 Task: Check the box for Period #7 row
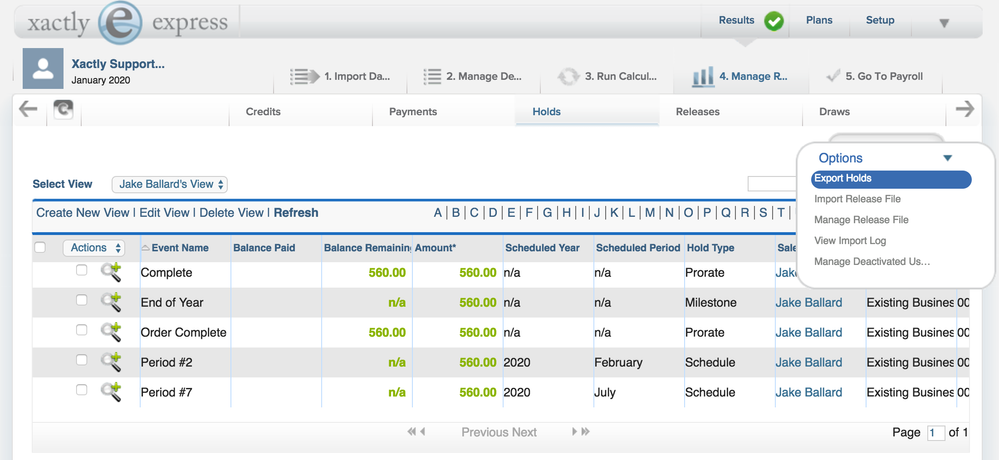pos(82,390)
